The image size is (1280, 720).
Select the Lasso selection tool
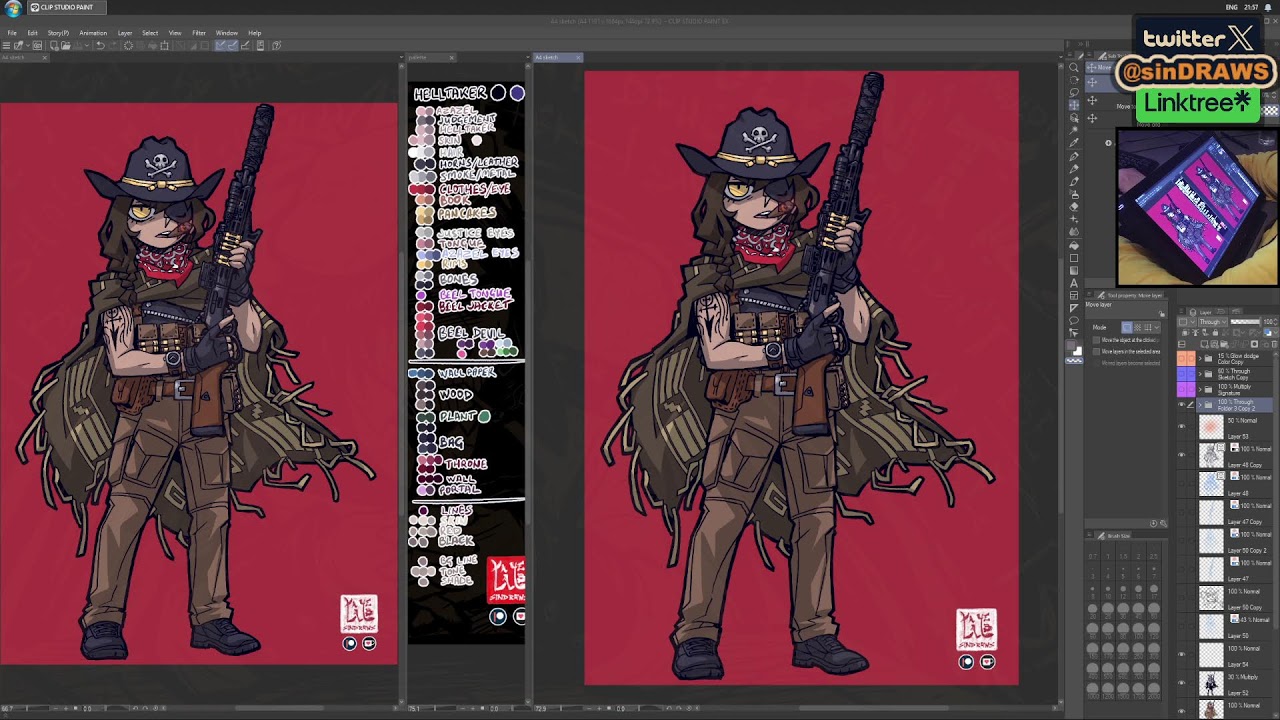pos(1074,93)
